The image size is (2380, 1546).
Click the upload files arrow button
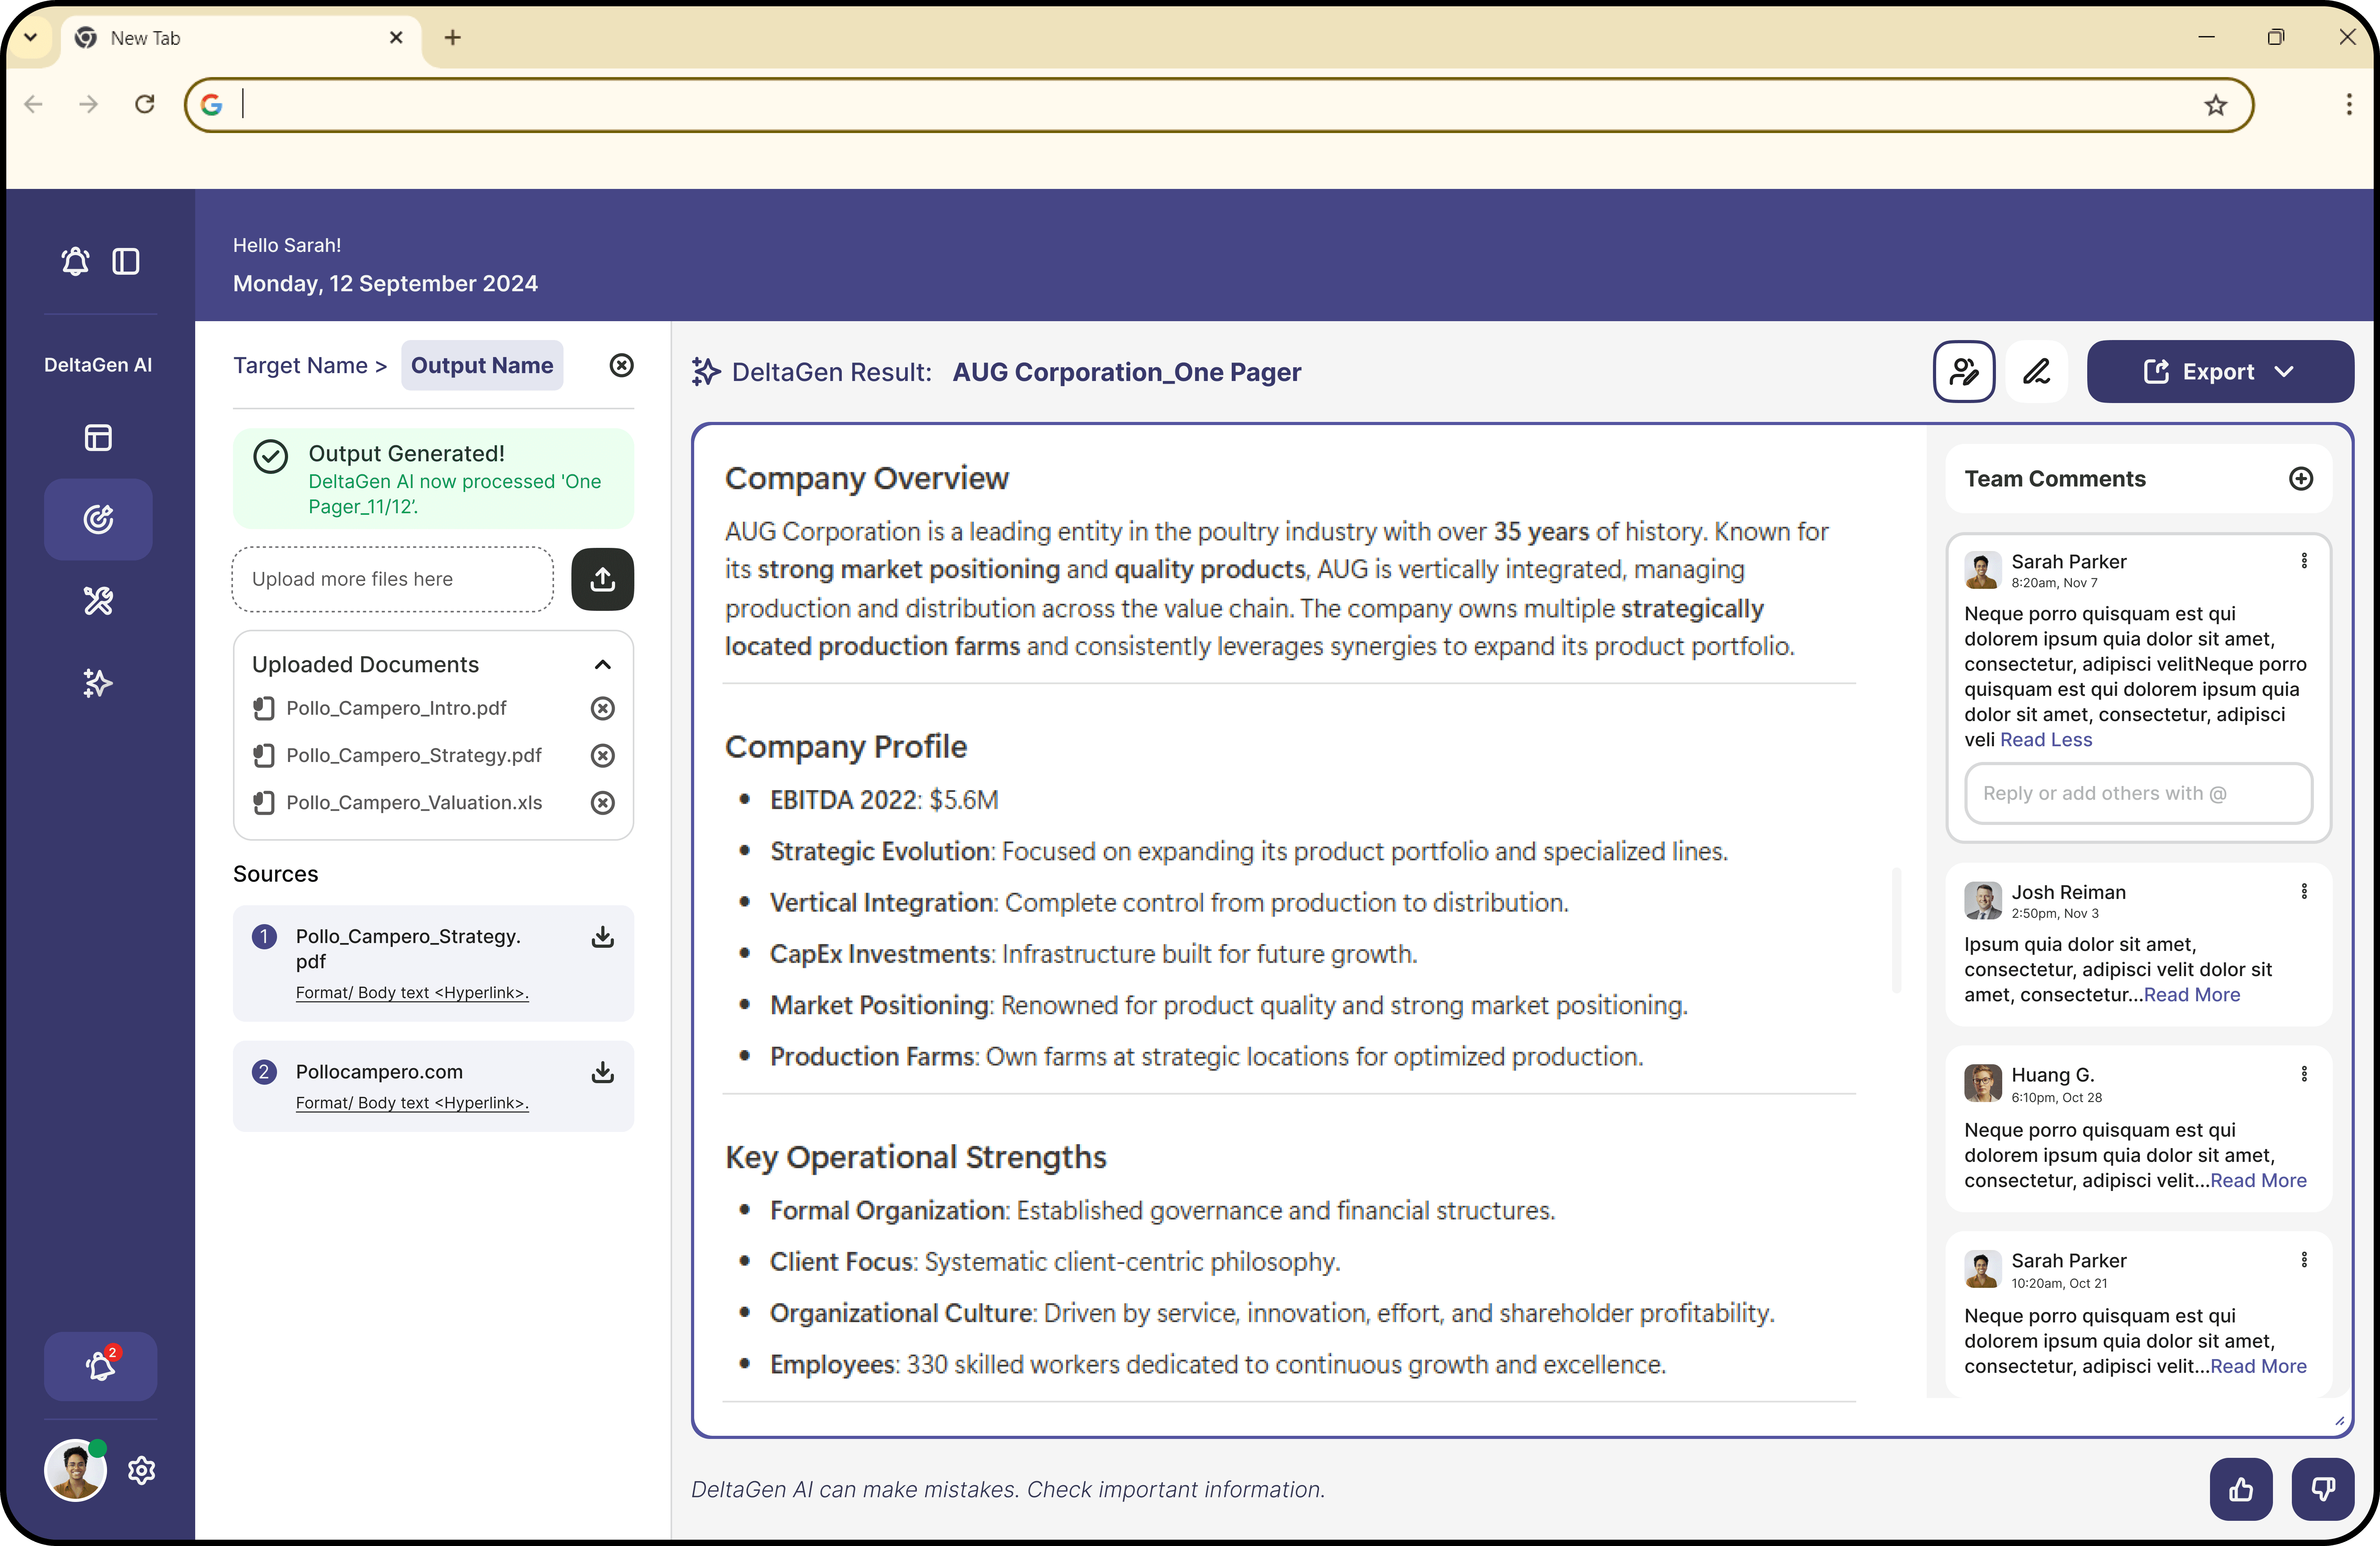click(602, 579)
